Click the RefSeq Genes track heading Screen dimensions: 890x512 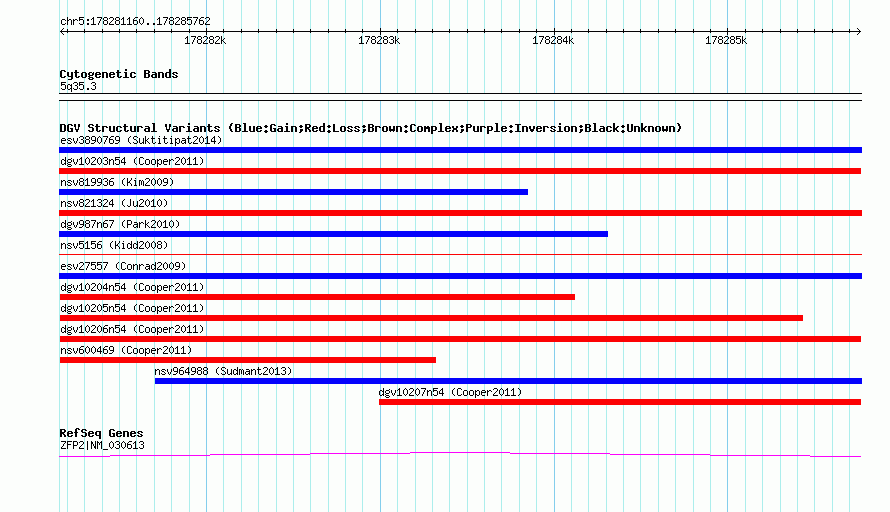101,433
